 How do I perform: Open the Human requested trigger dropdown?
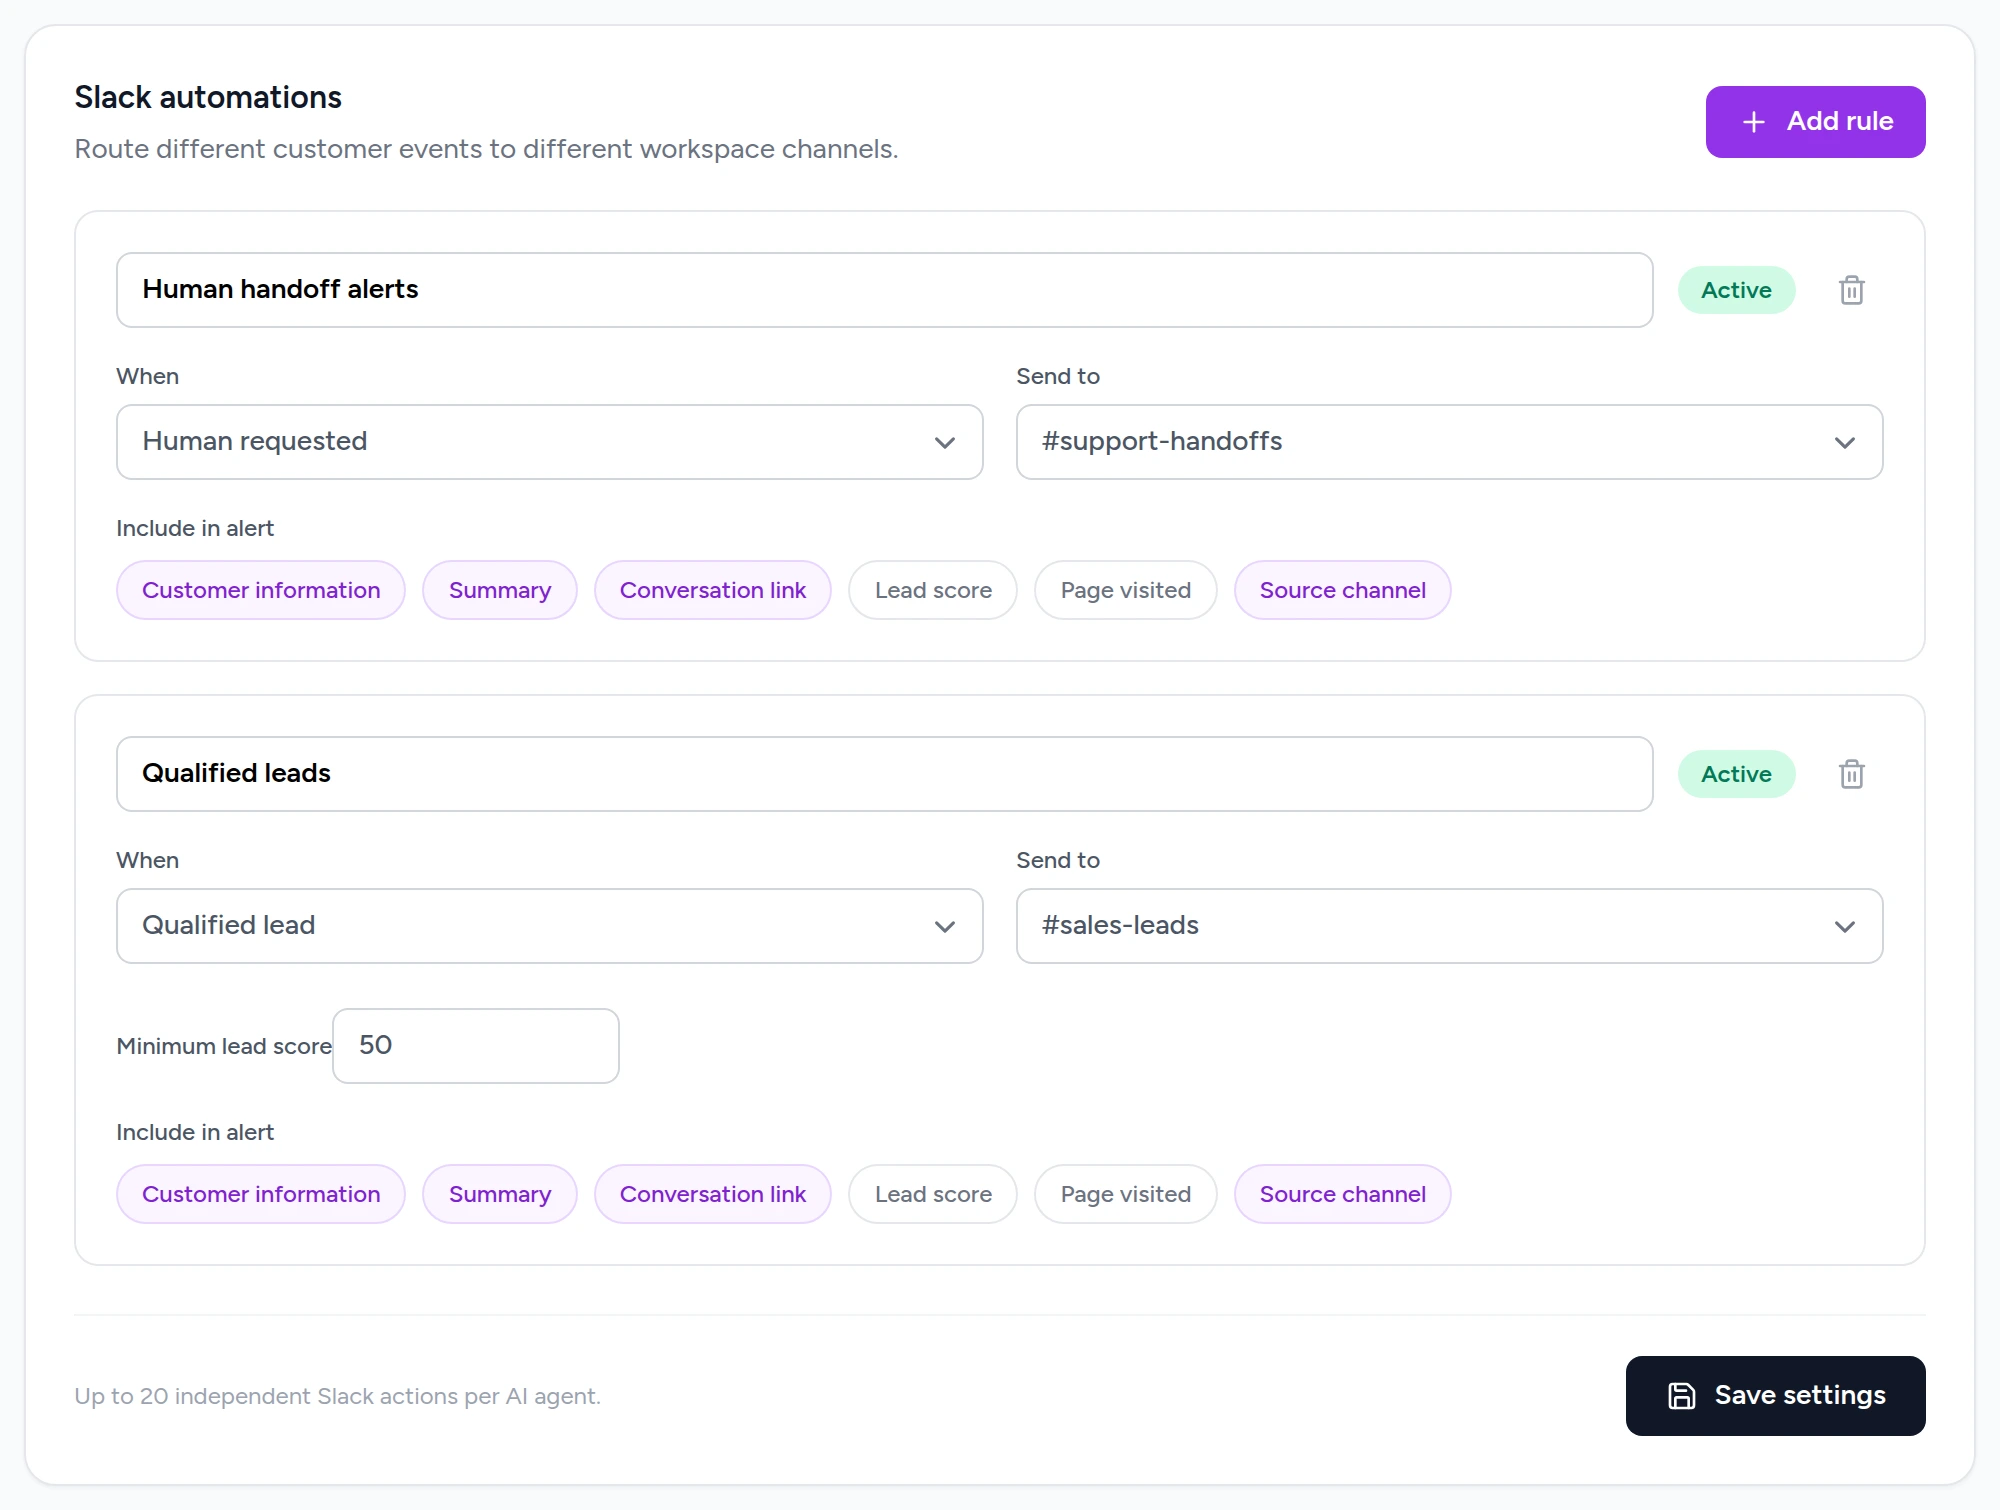click(x=550, y=442)
